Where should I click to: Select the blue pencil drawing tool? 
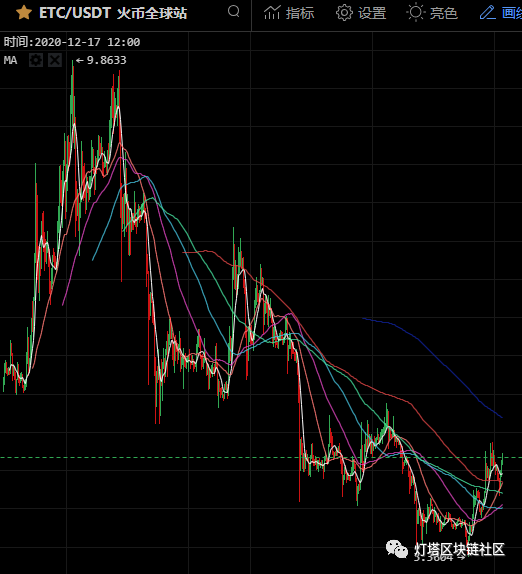[488, 12]
